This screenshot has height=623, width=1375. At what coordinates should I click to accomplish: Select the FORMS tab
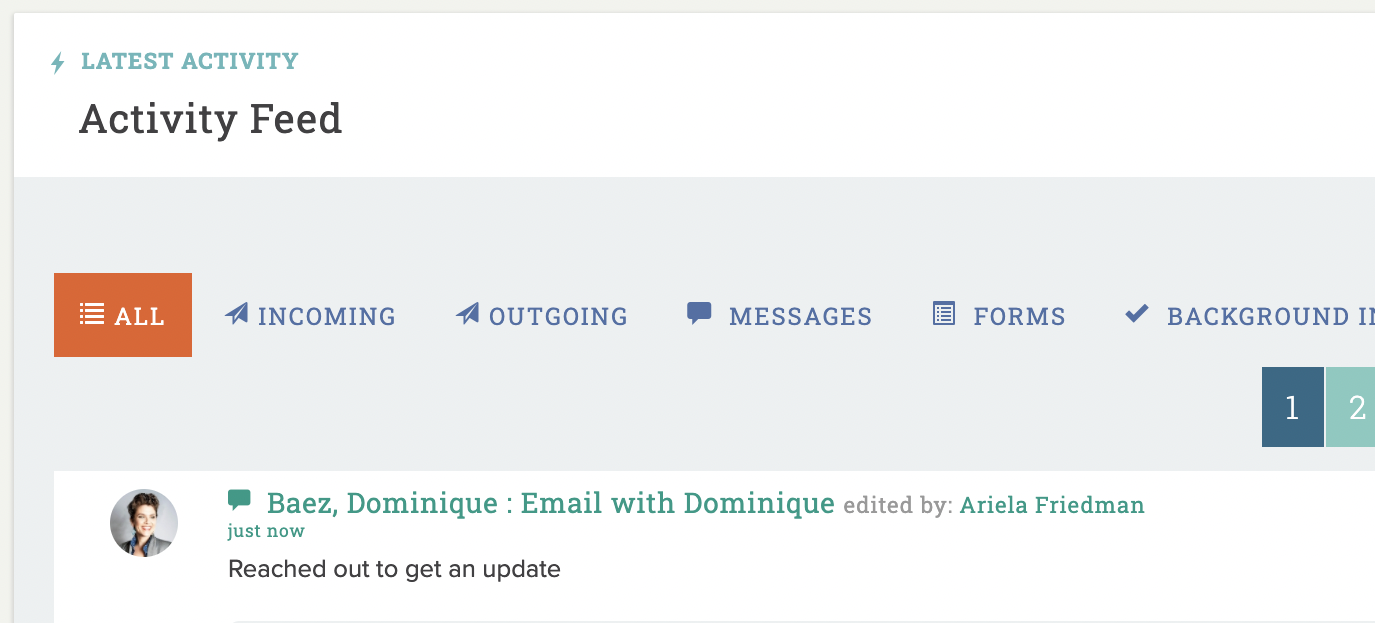pos(999,315)
